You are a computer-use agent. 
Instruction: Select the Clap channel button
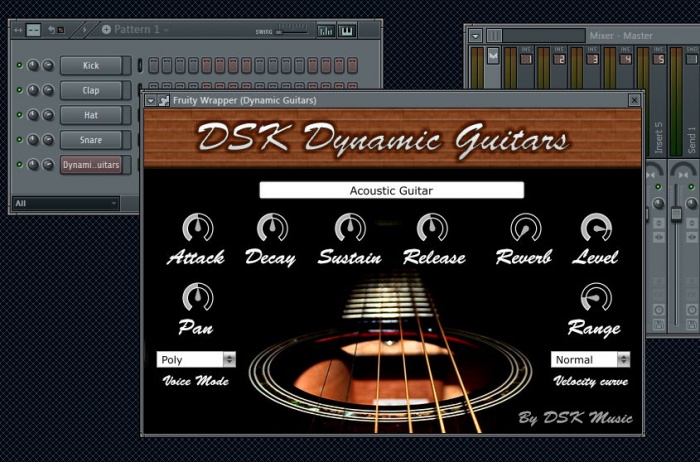[91, 90]
